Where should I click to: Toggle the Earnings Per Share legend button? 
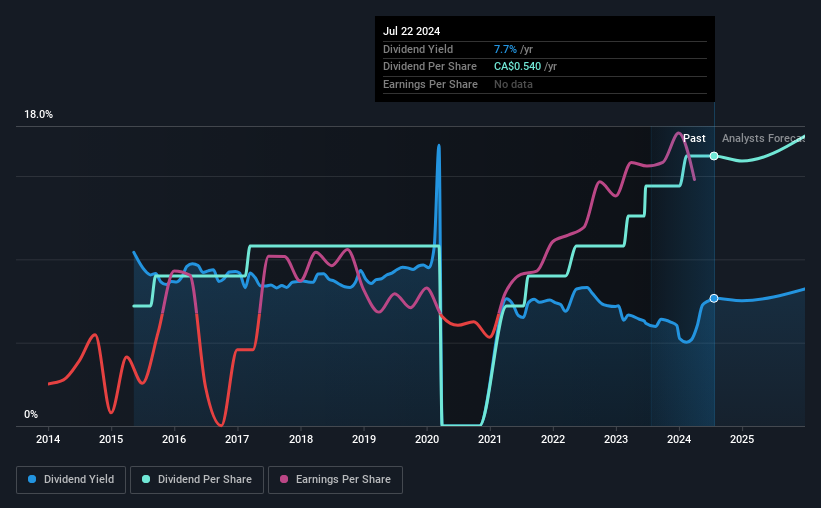[x=335, y=480]
